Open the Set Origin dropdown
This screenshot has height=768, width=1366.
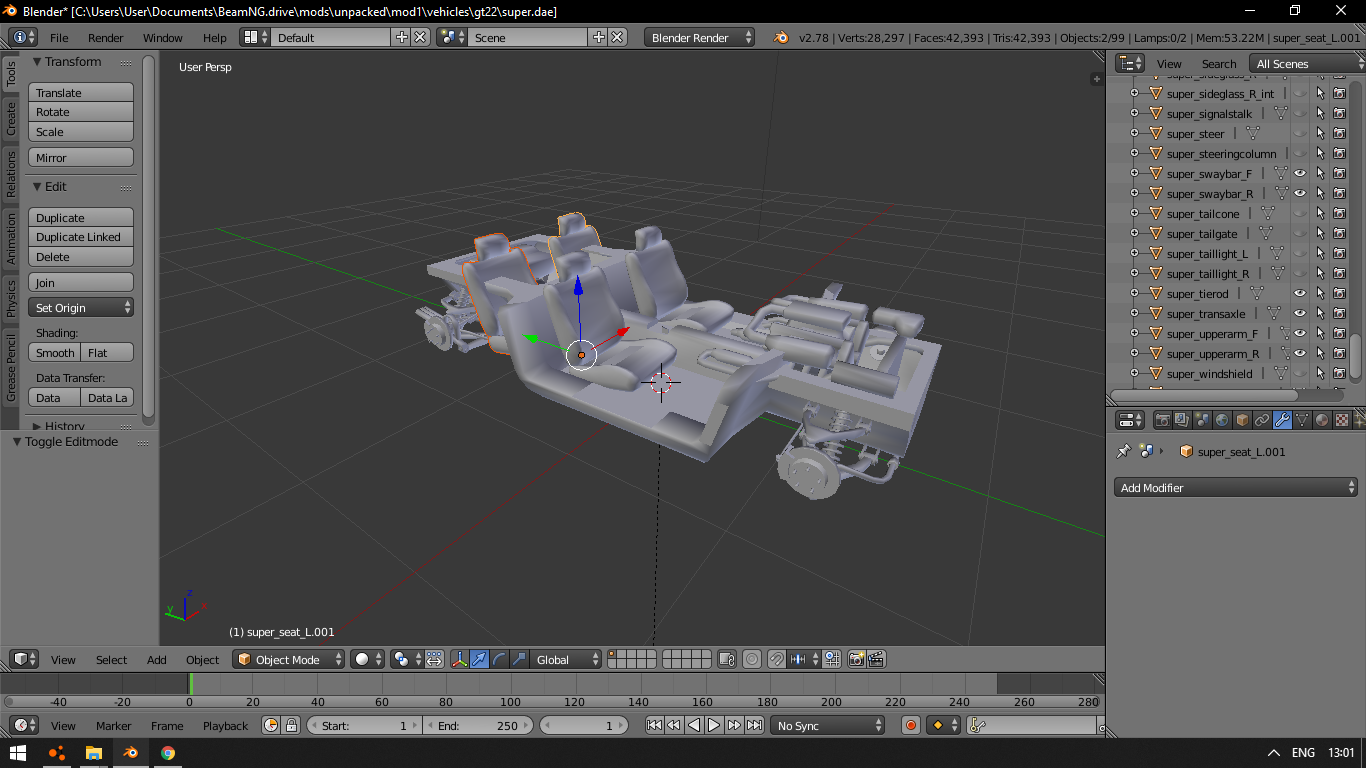(x=81, y=308)
